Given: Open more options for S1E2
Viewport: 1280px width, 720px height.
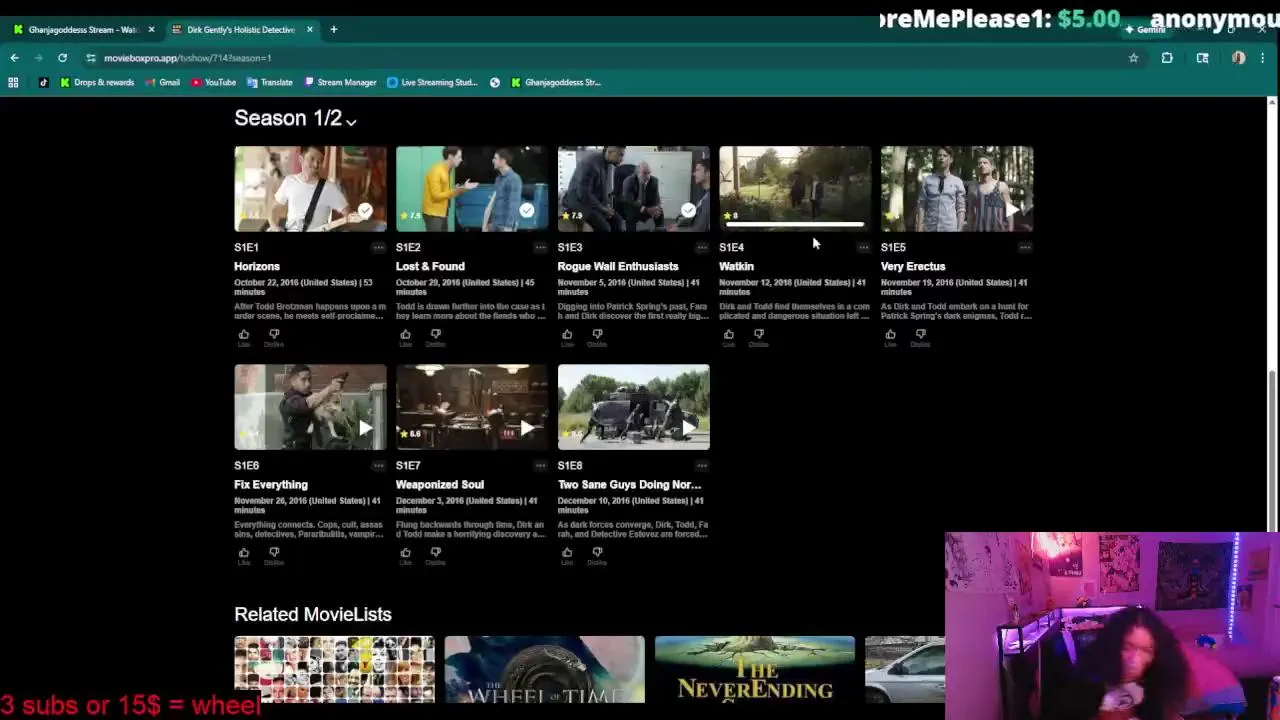Looking at the screenshot, I should pyautogui.click(x=540, y=247).
